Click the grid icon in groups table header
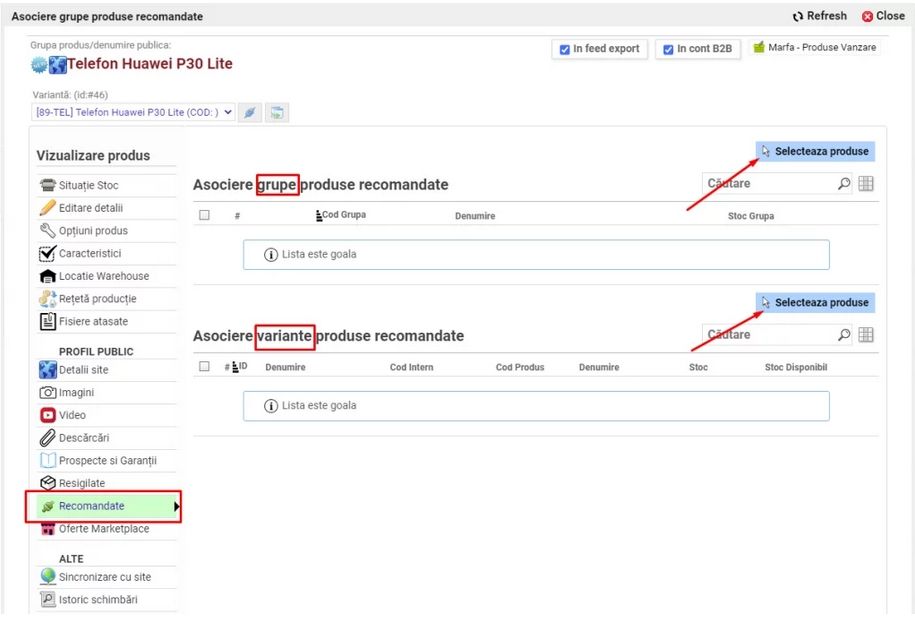The width and height of the screenshot is (915, 625). tap(866, 183)
